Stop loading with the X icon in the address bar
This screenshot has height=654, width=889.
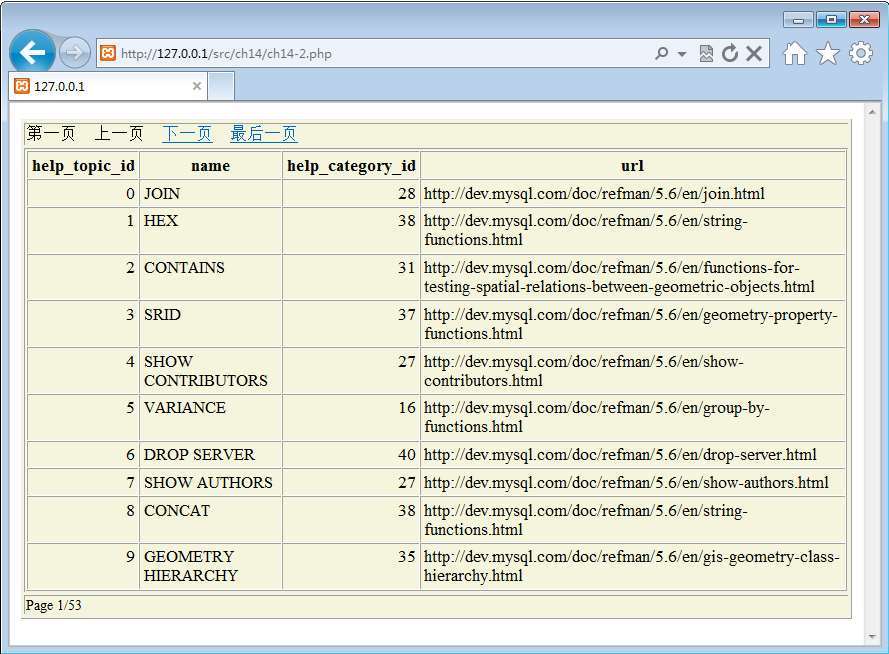[x=753, y=53]
